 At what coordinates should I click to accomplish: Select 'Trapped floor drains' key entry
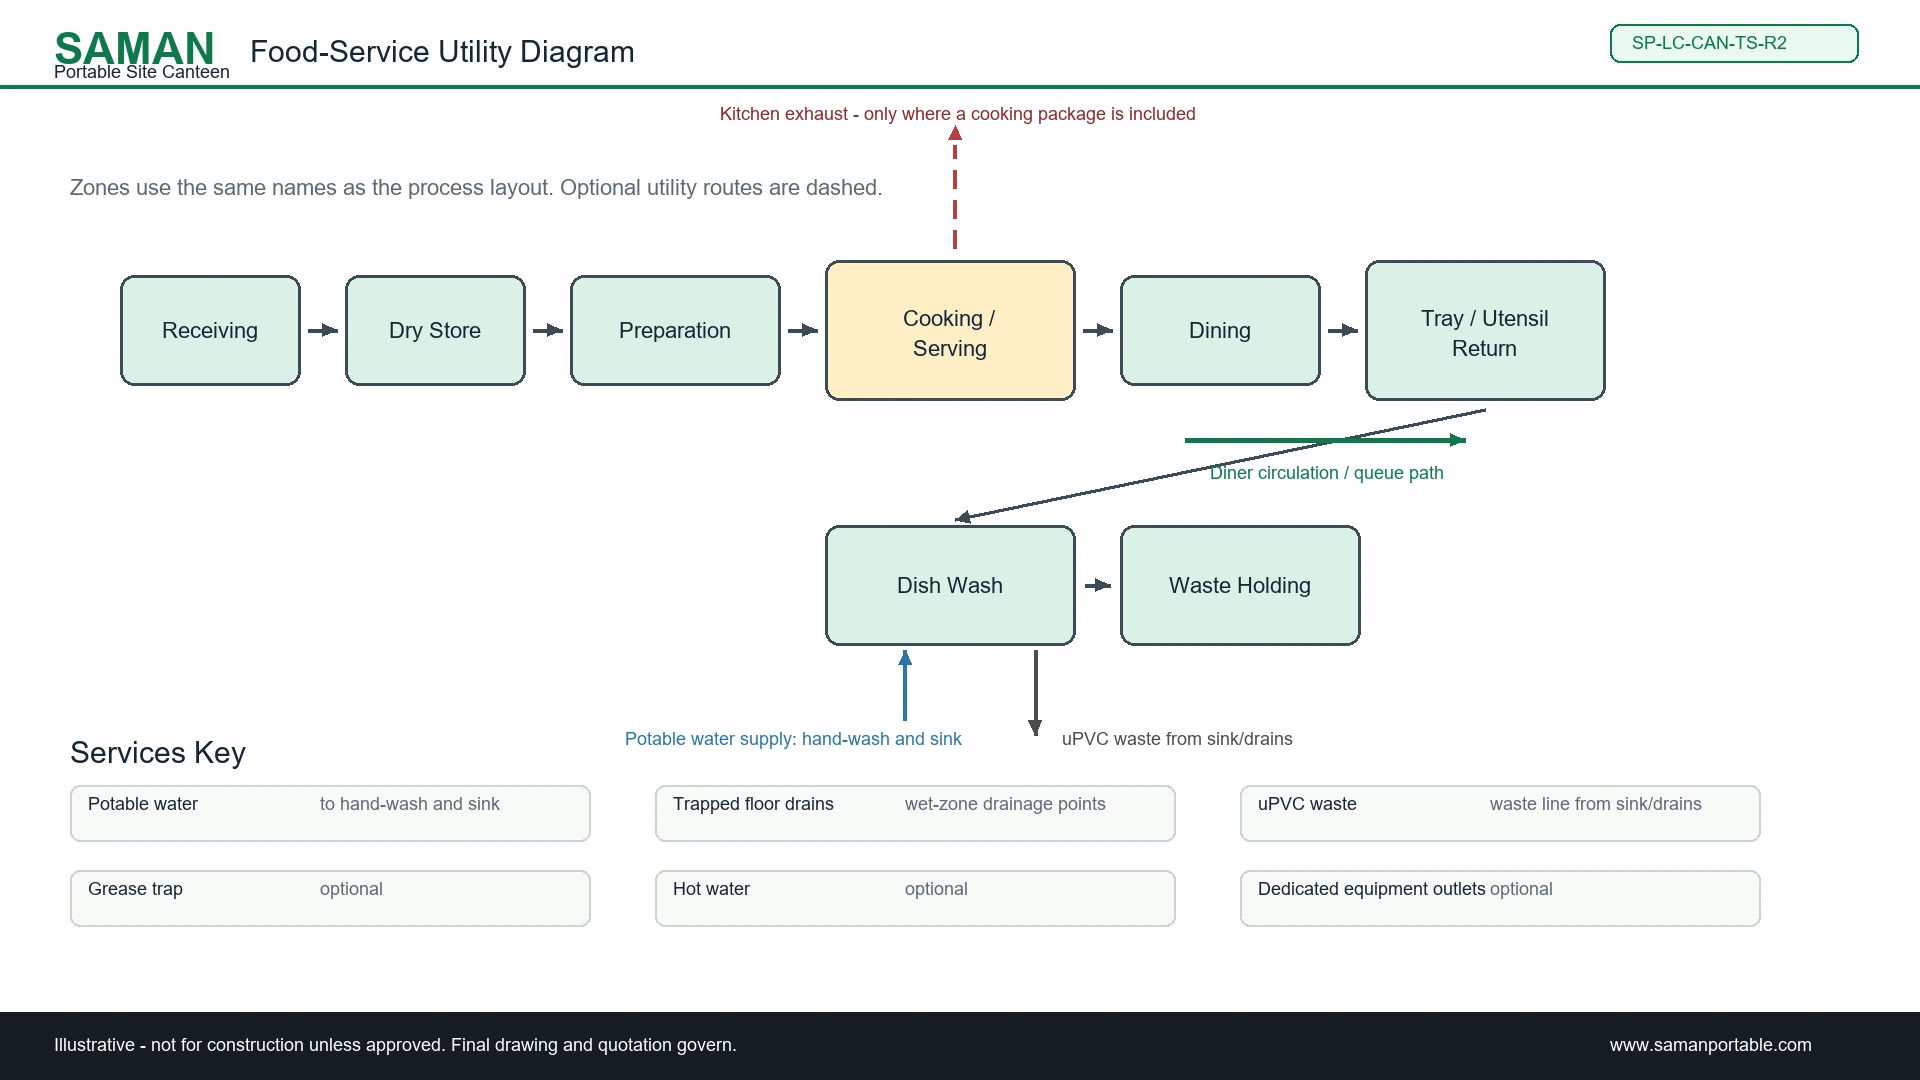(753, 804)
